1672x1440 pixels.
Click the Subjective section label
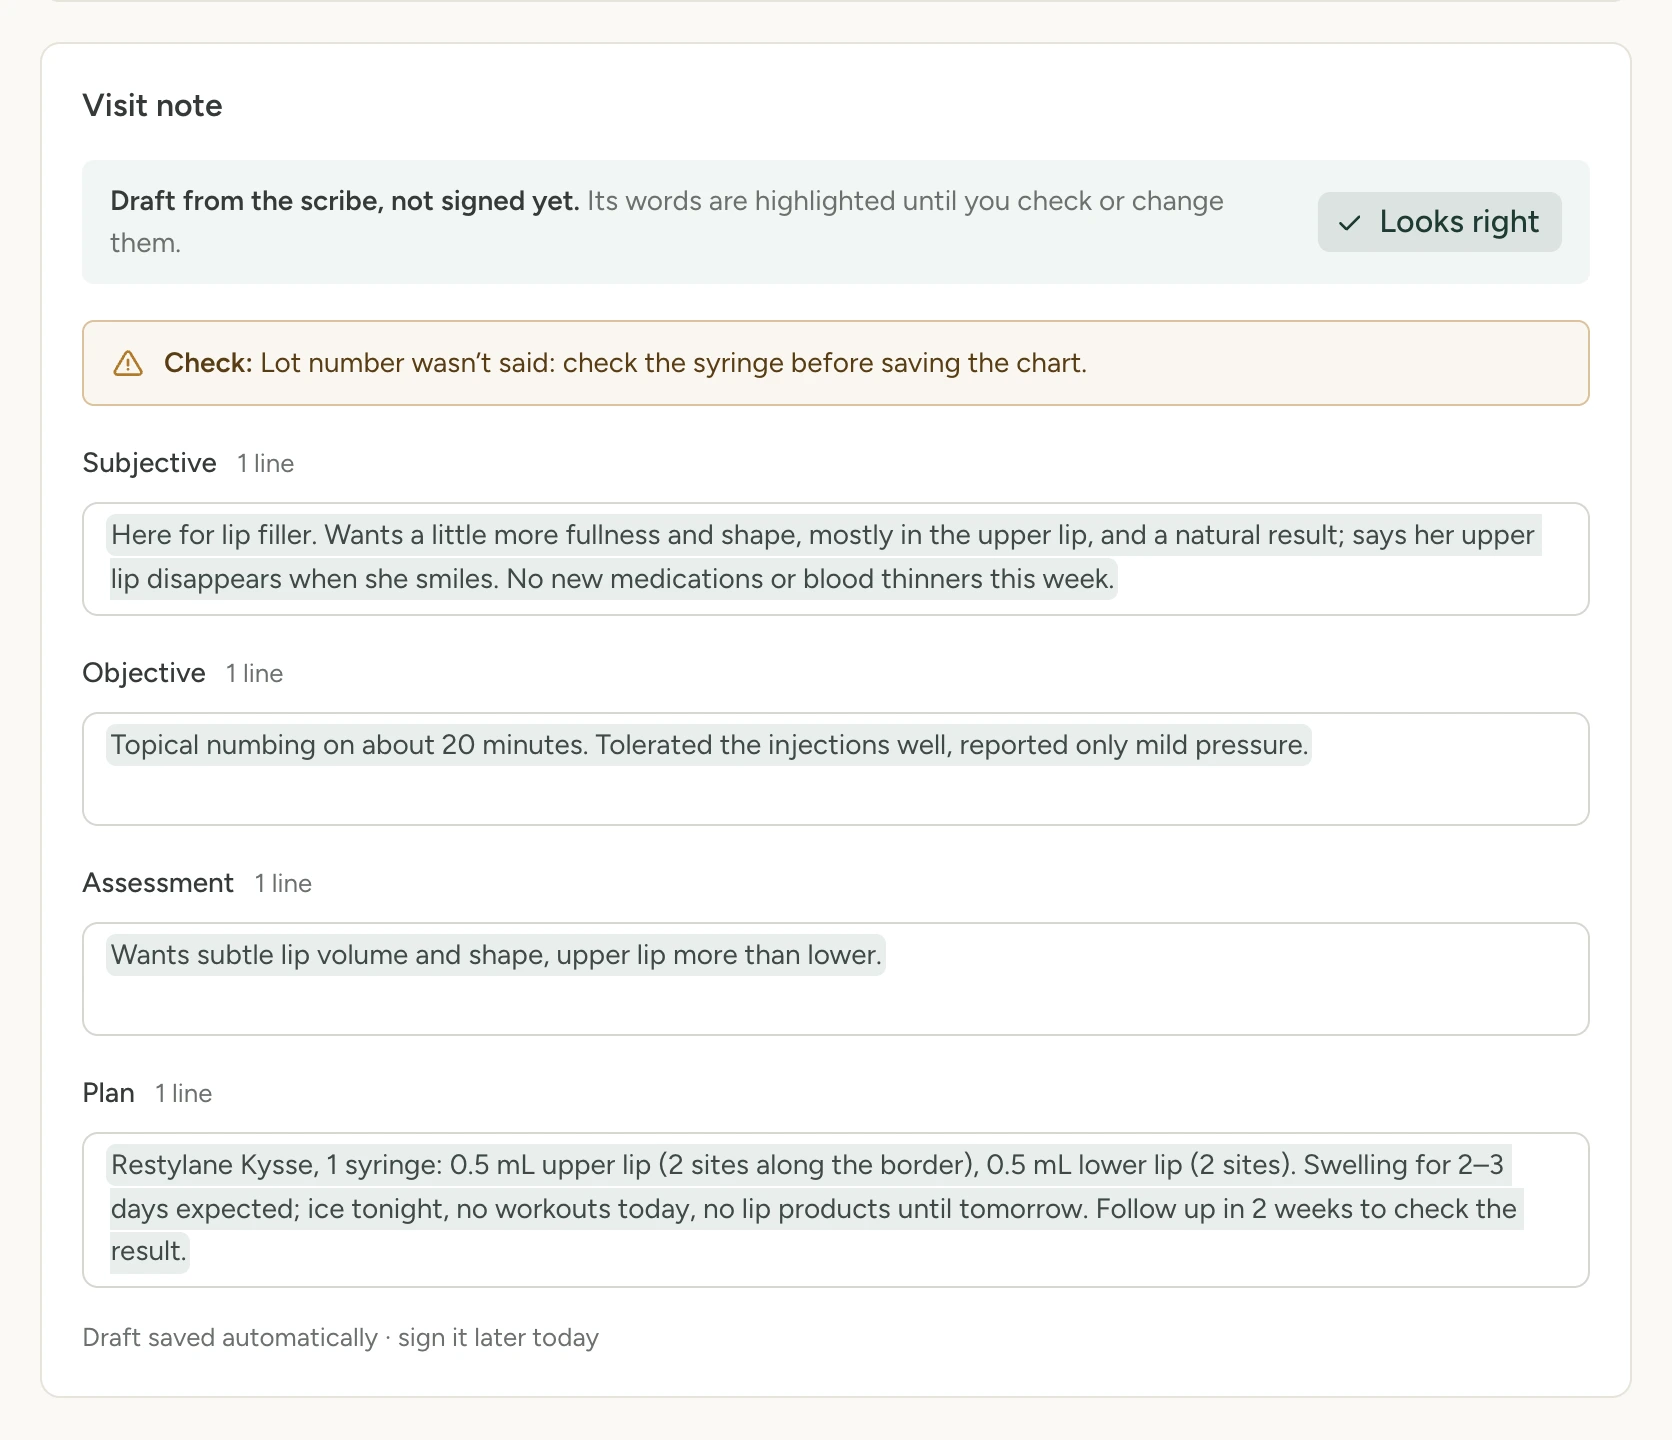pos(150,463)
